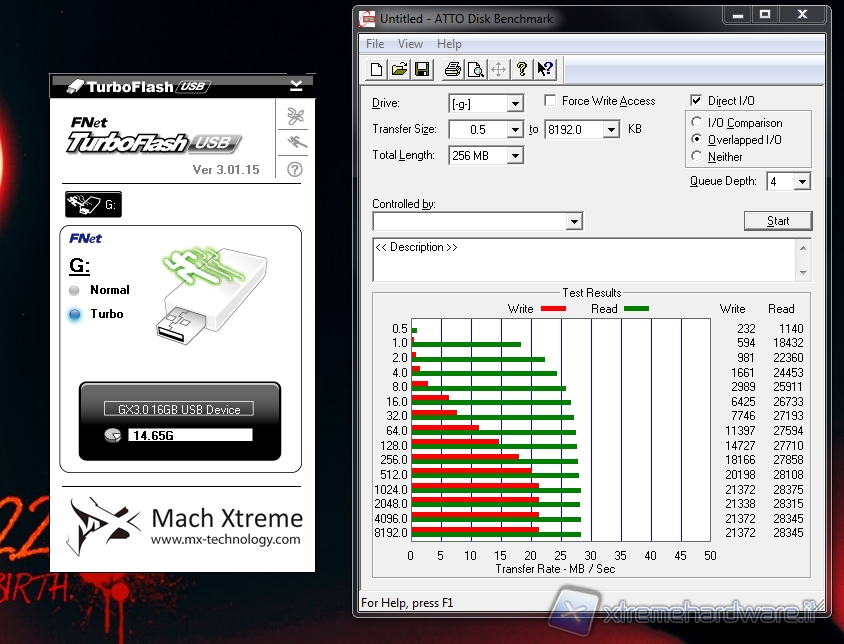Open the Drive dropdown
This screenshot has height=644, width=844.
coord(514,104)
